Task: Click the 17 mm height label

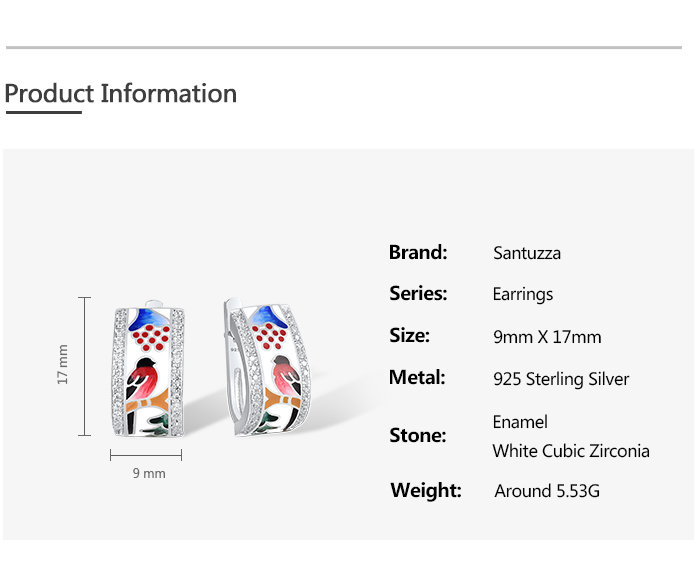Action: tap(63, 365)
